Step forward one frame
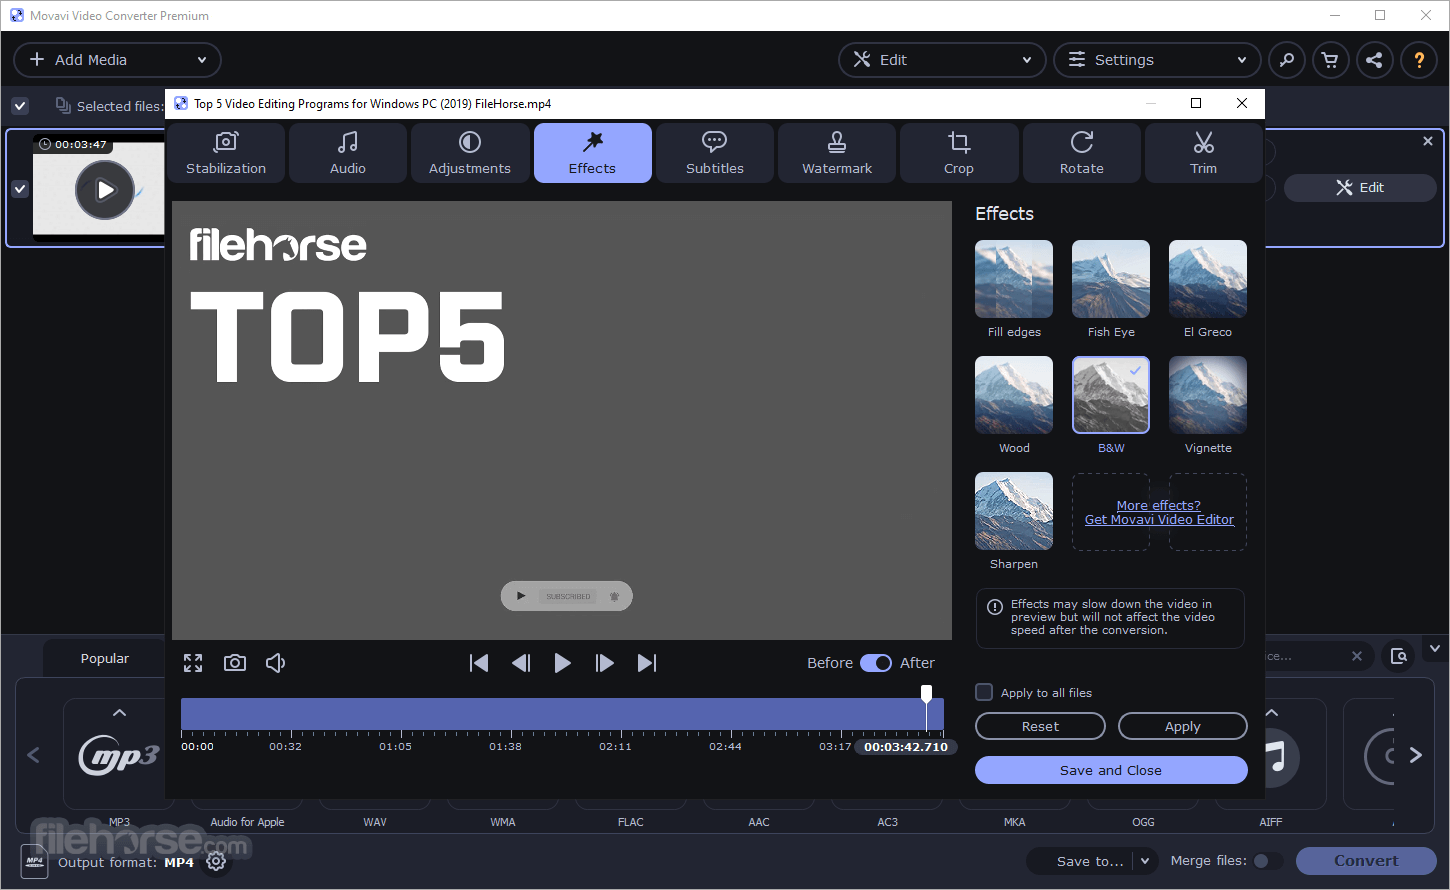The image size is (1450, 890). pyautogui.click(x=605, y=663)
